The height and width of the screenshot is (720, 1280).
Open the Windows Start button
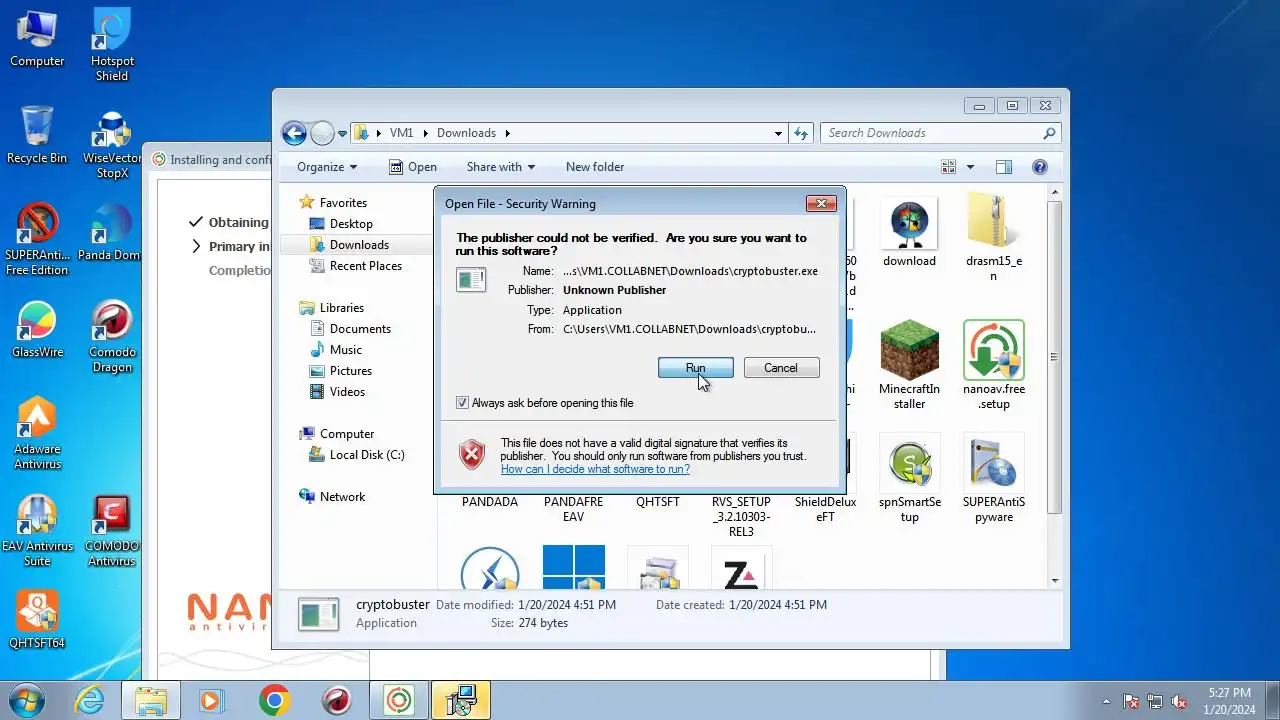(26, 700)
